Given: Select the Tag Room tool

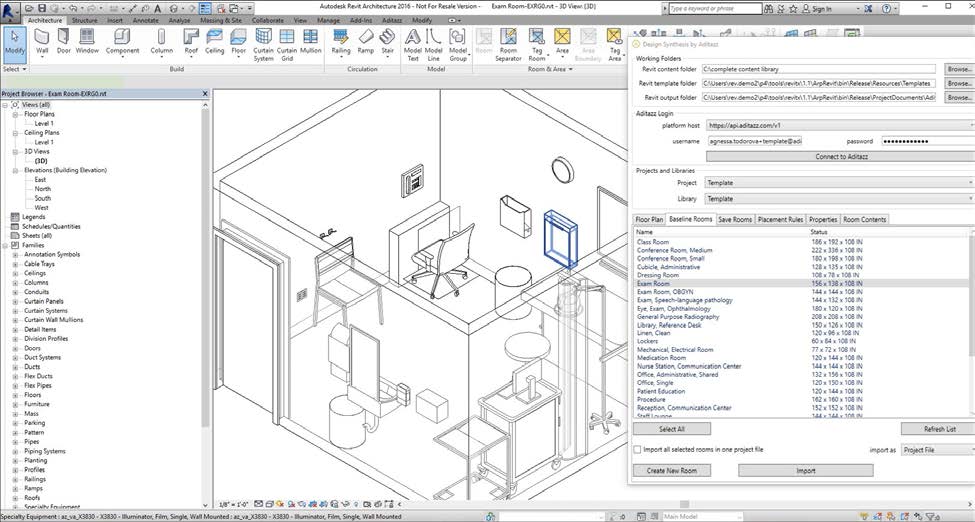Looking at the screenshot, I should coord(537,45).
